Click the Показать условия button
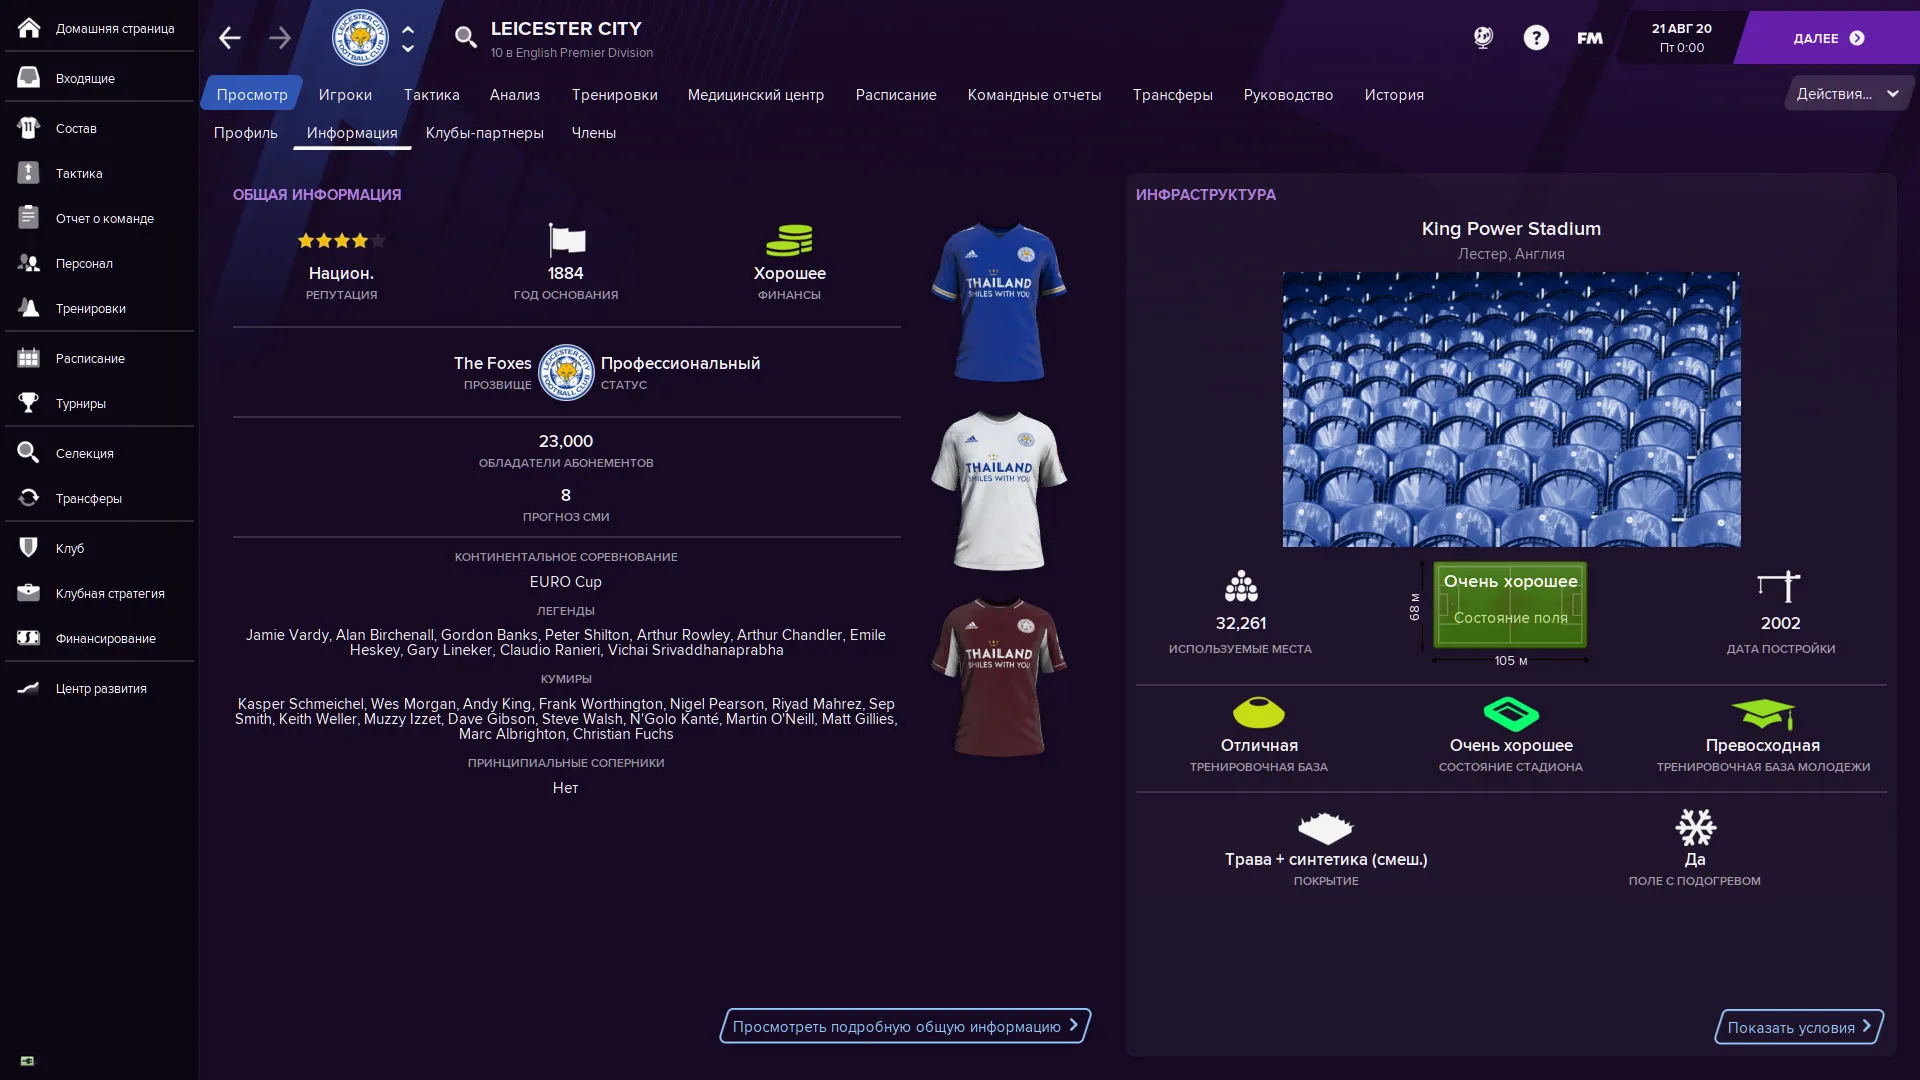 [x=1799, y=1027]
